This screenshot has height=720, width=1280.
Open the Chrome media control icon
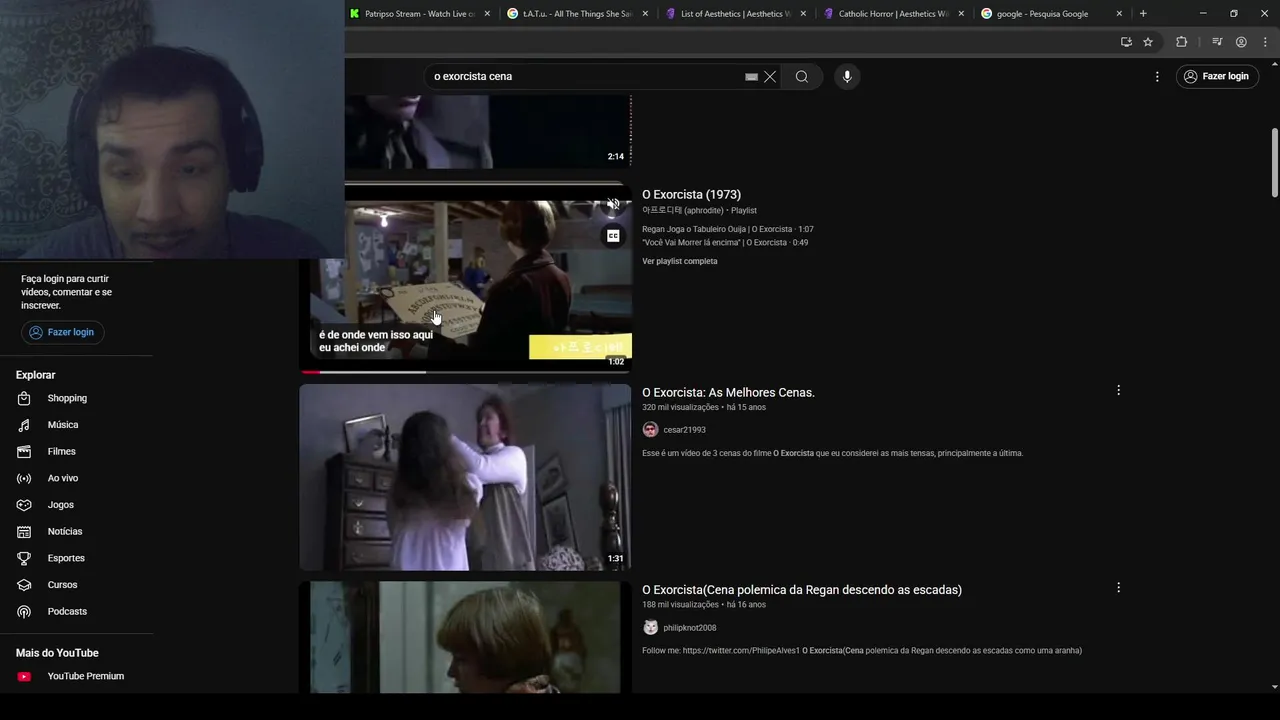1217,42
